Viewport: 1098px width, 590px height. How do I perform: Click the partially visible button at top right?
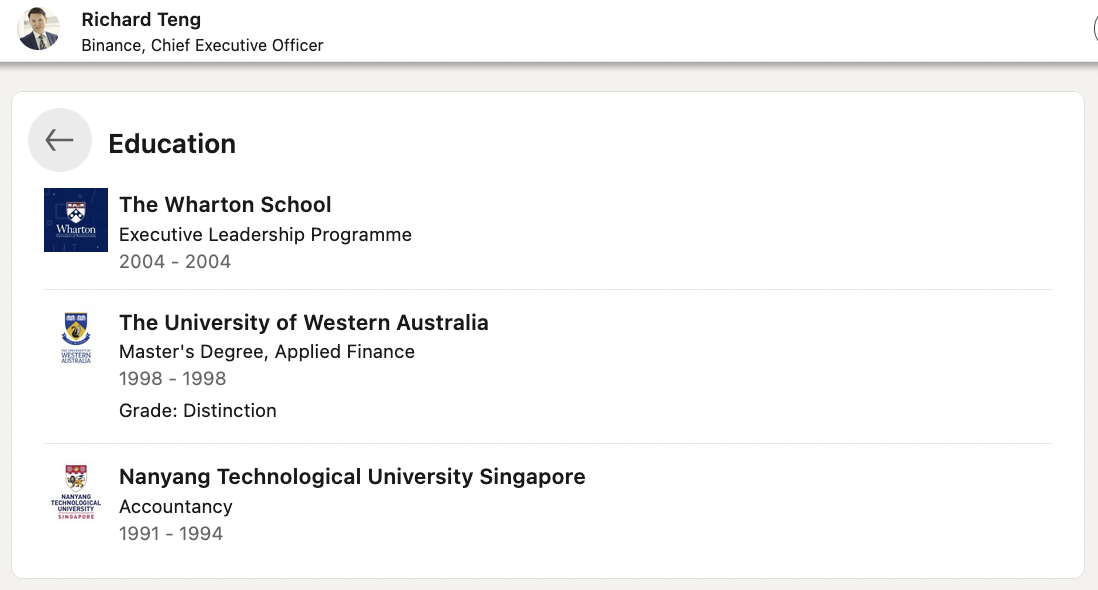1094,29
